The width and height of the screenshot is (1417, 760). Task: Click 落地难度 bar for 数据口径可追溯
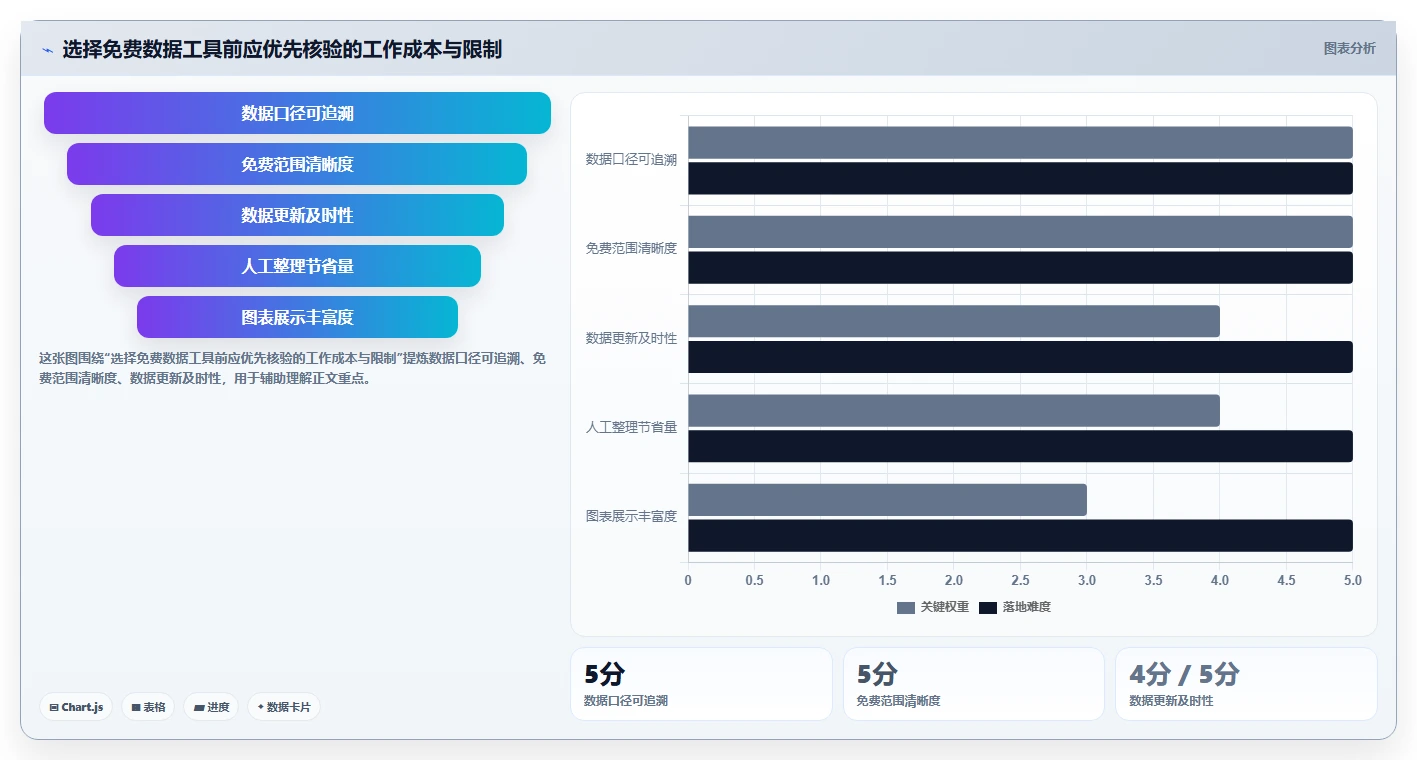point(1020,178)
